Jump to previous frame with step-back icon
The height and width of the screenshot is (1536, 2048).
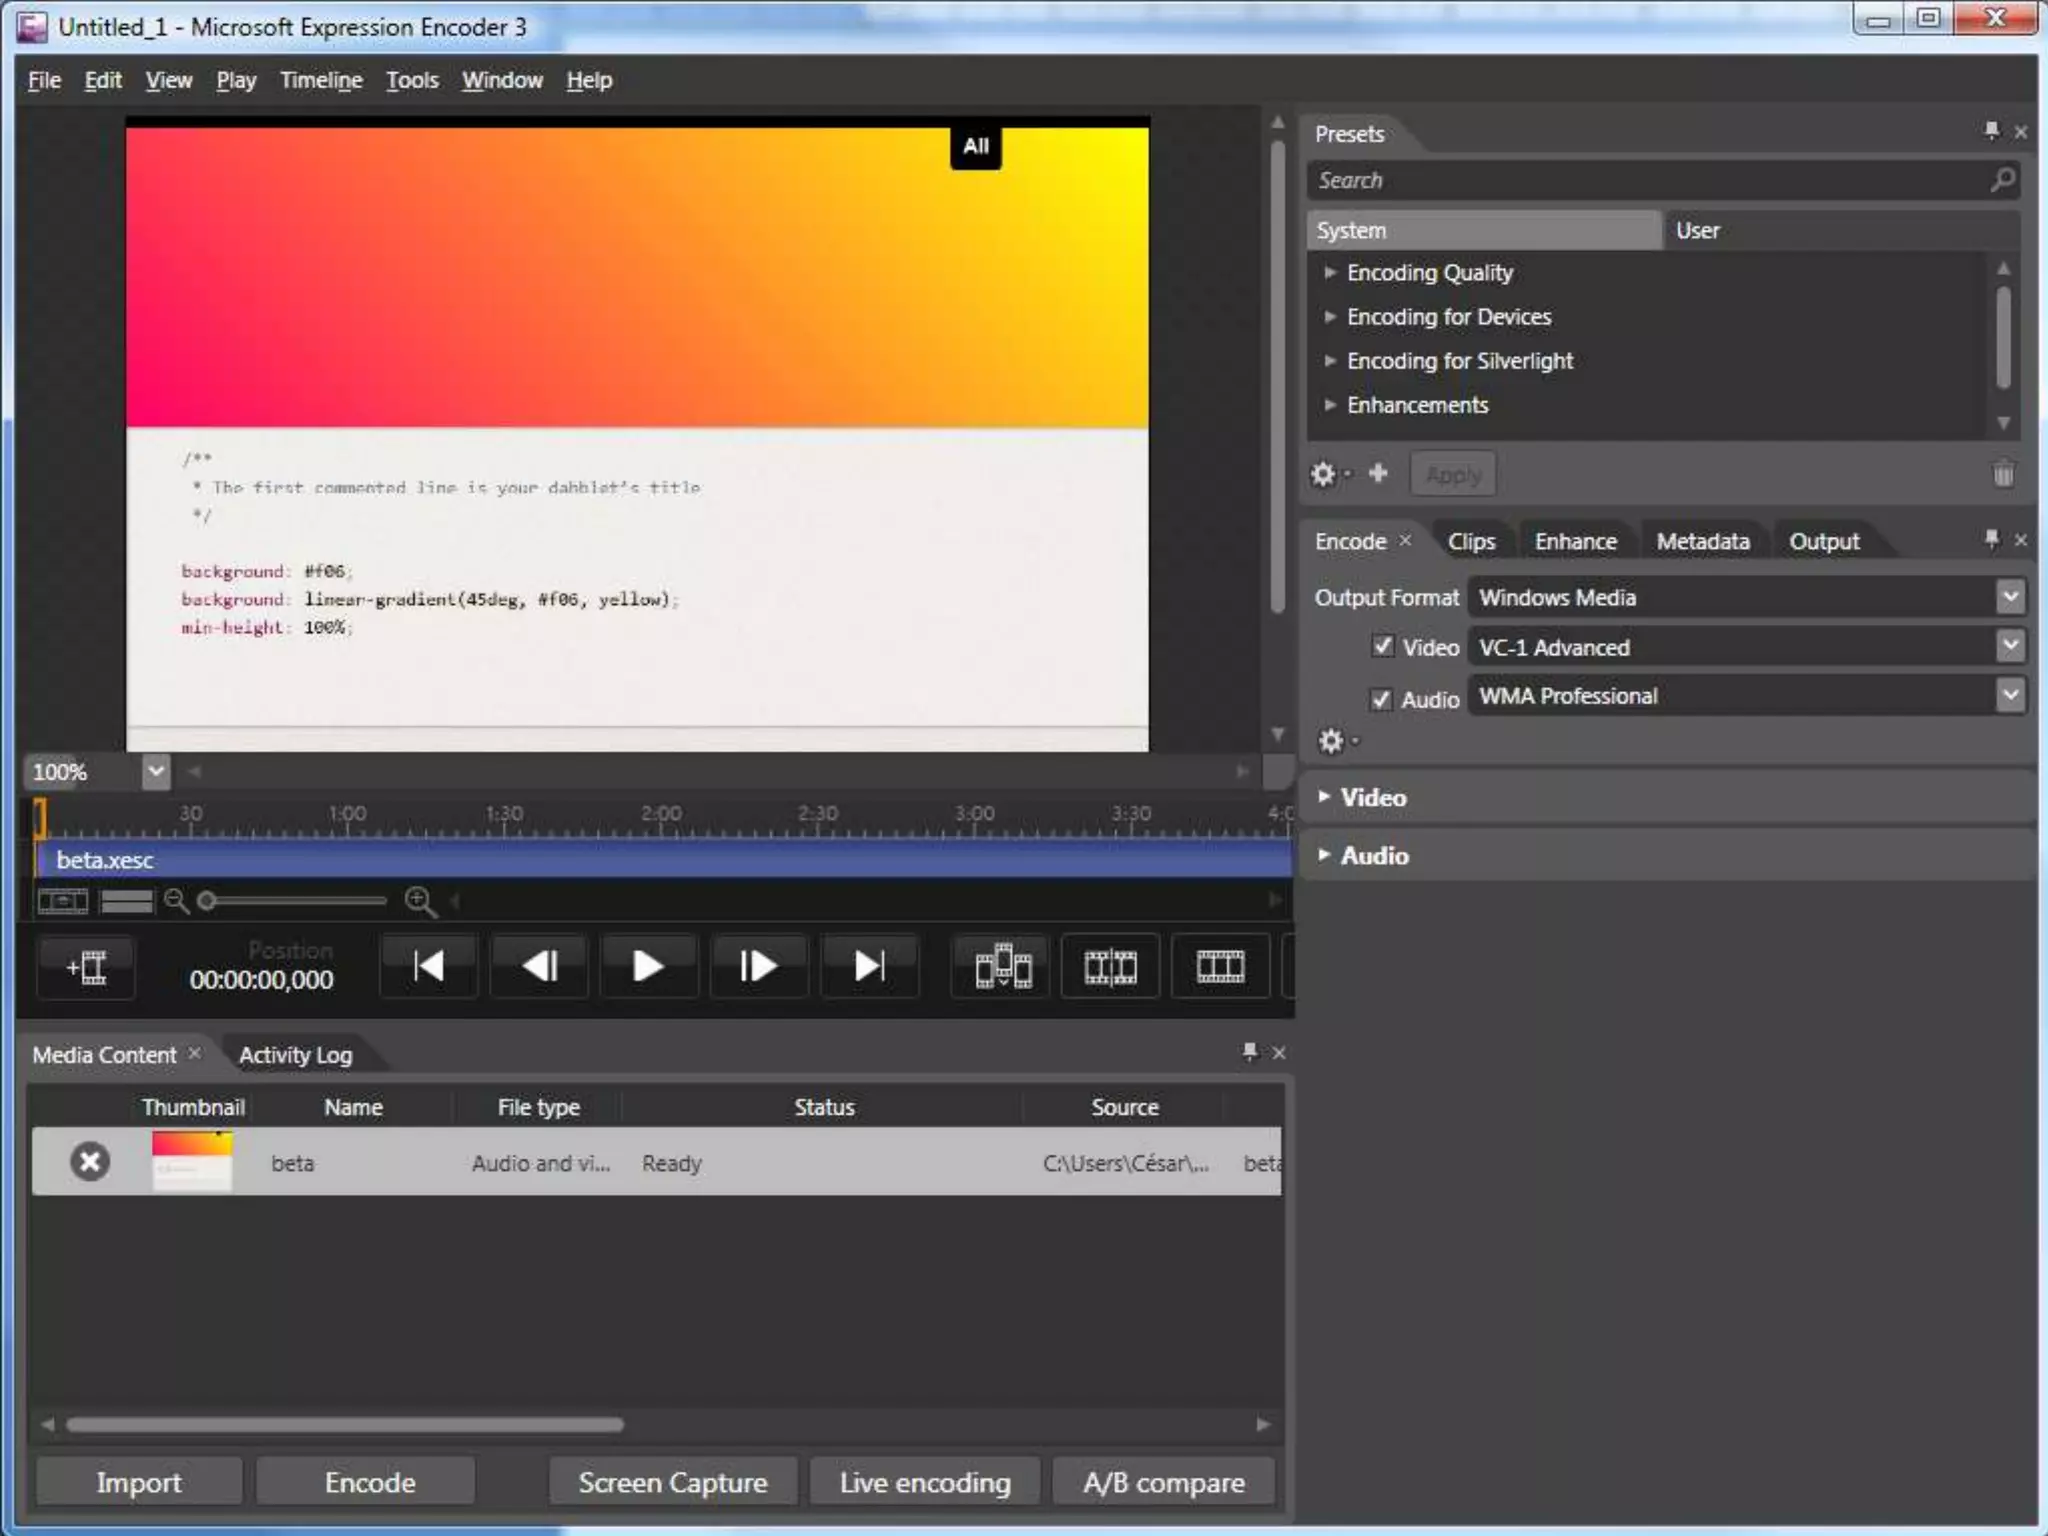coord(539,966)
